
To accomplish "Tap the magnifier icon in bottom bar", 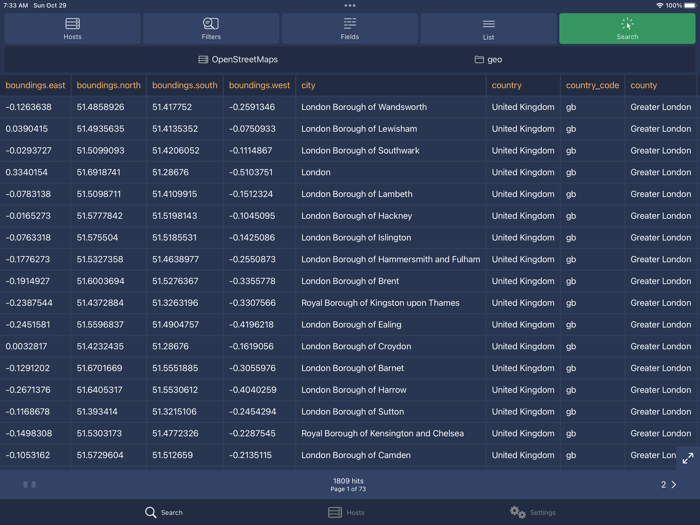I will pos(150,512).
